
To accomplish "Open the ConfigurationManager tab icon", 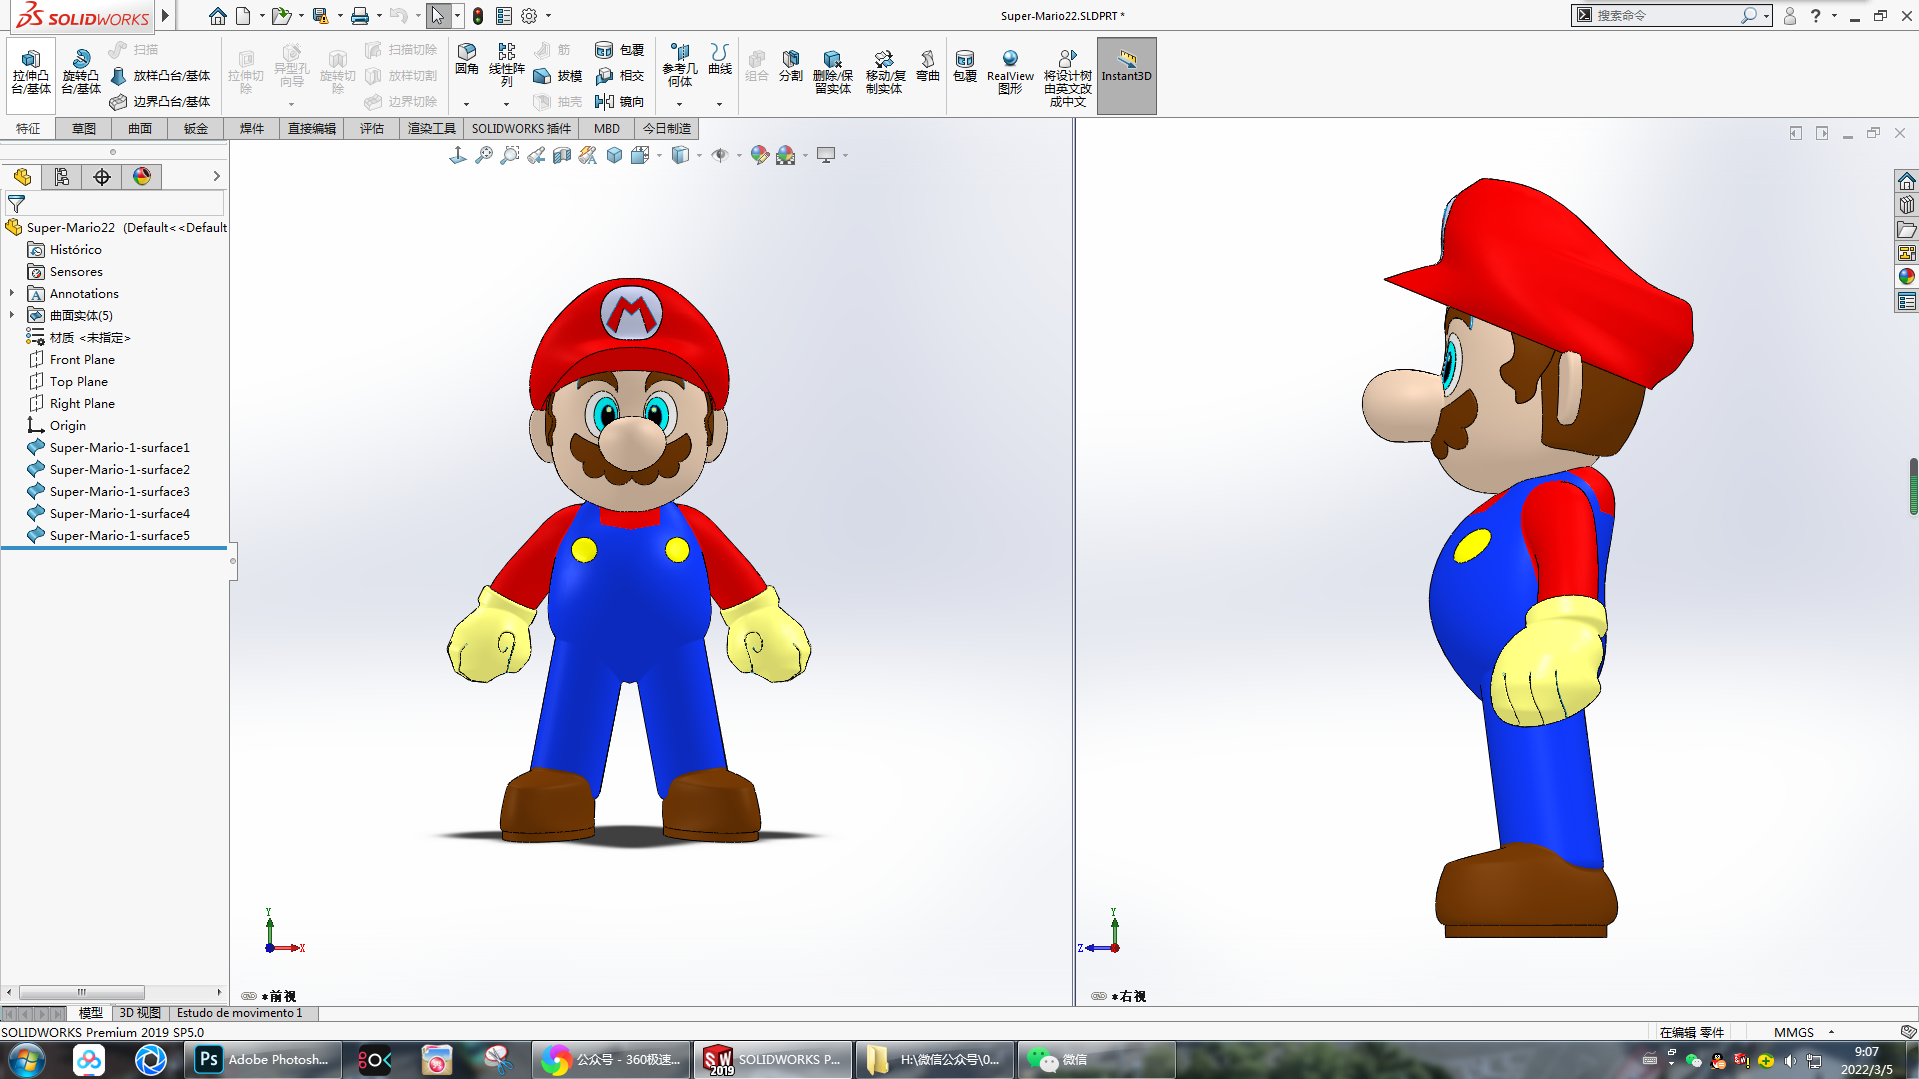I will click(x=102, y=177).
